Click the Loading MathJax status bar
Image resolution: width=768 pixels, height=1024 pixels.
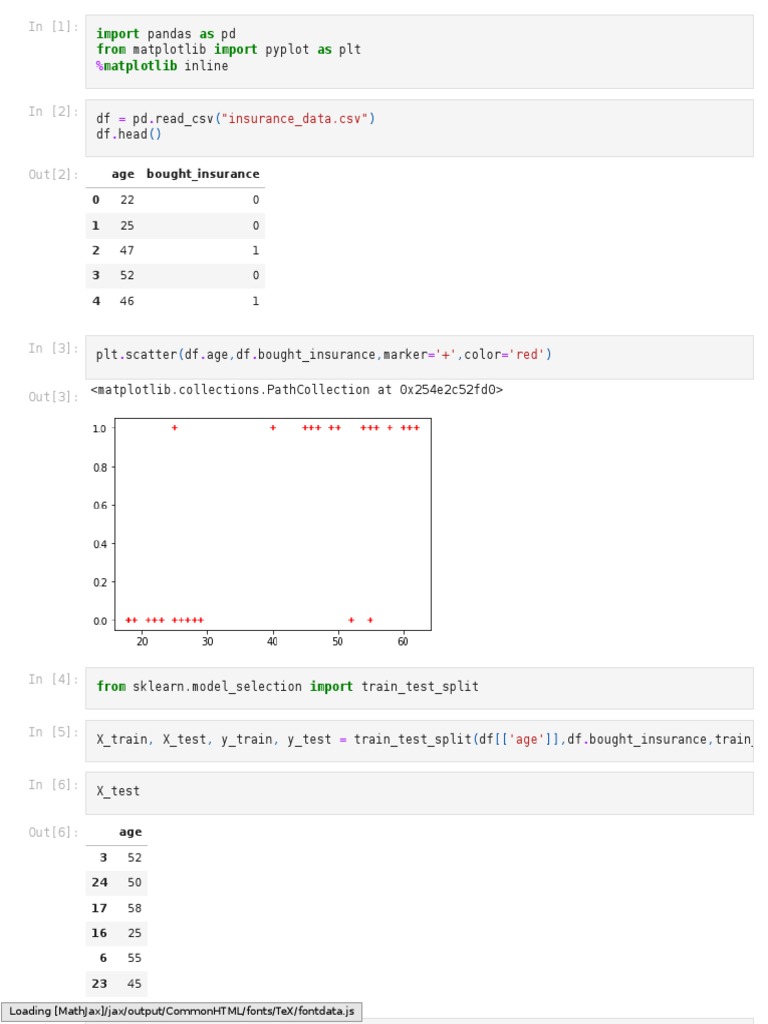coord(181,1011)
